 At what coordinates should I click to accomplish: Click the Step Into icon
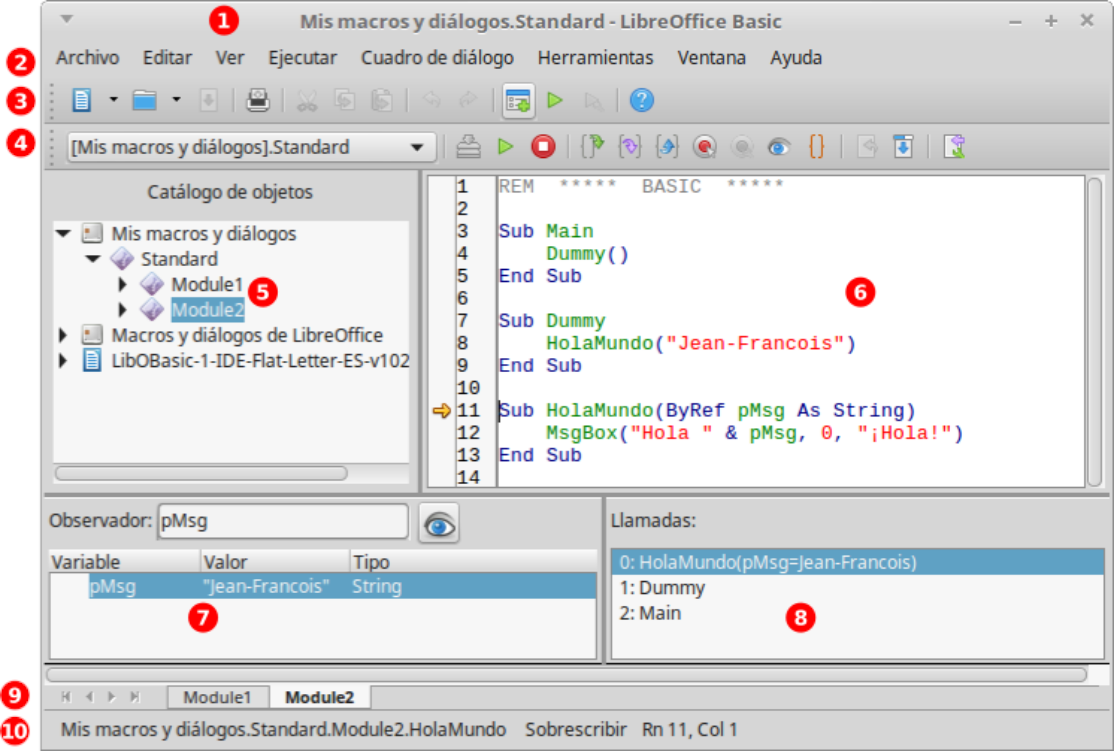629,147
